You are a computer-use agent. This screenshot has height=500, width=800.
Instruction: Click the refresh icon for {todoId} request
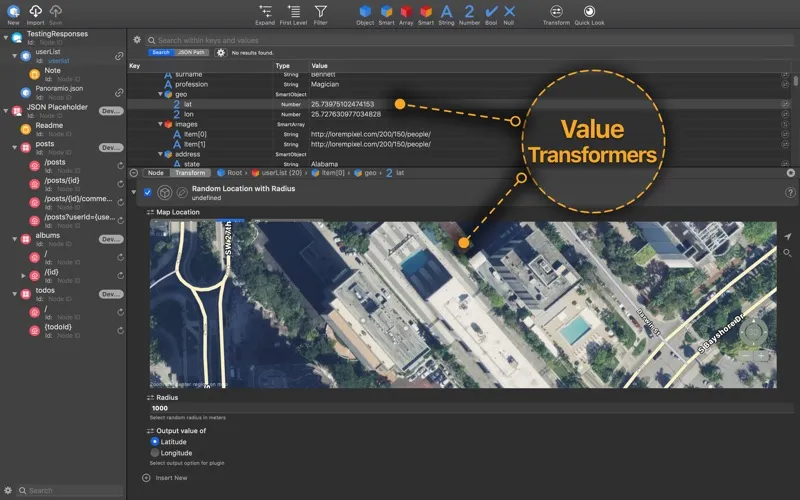click(120, 331)
